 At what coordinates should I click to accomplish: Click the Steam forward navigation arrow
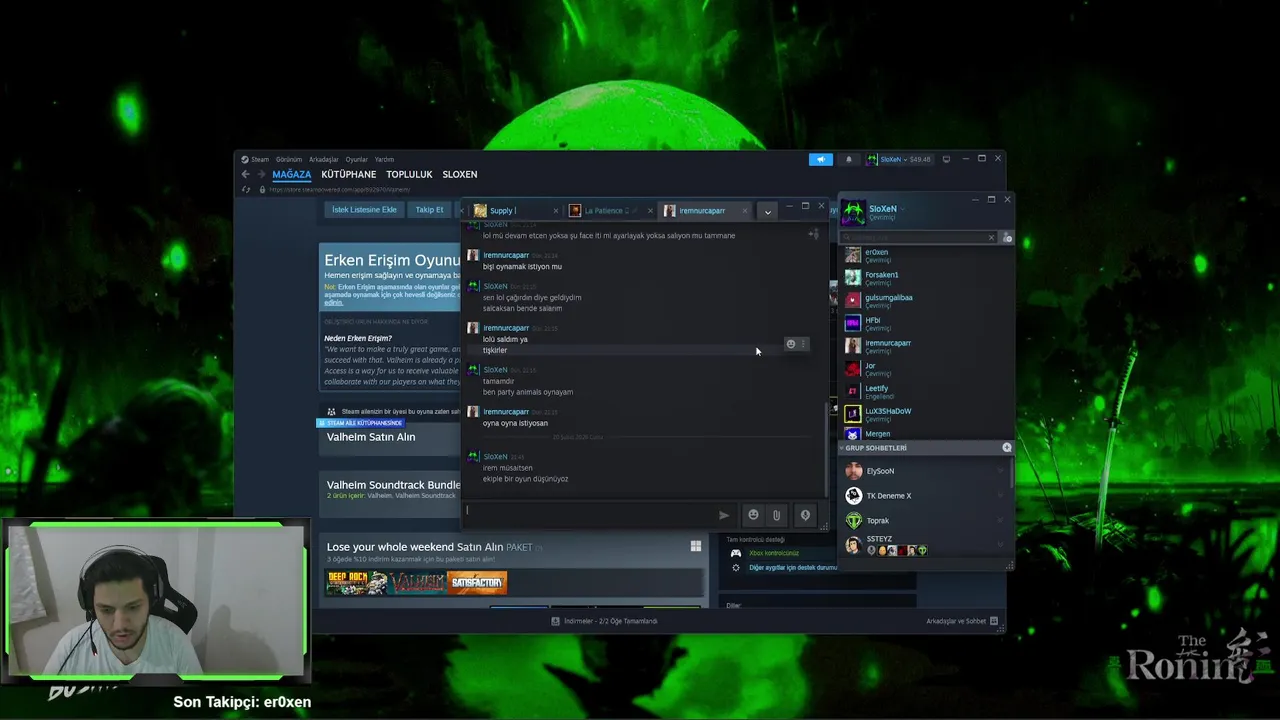(260, 174)
